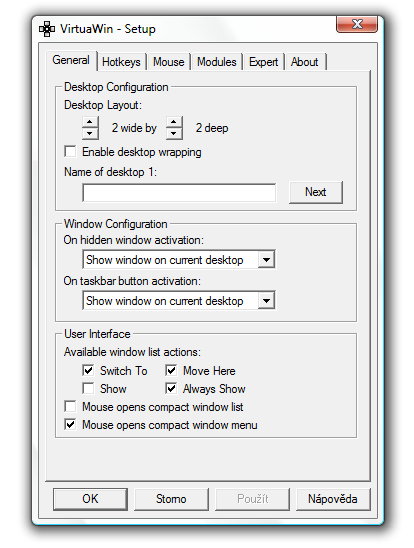Confirm settings with the OK button

coord(90,499)
